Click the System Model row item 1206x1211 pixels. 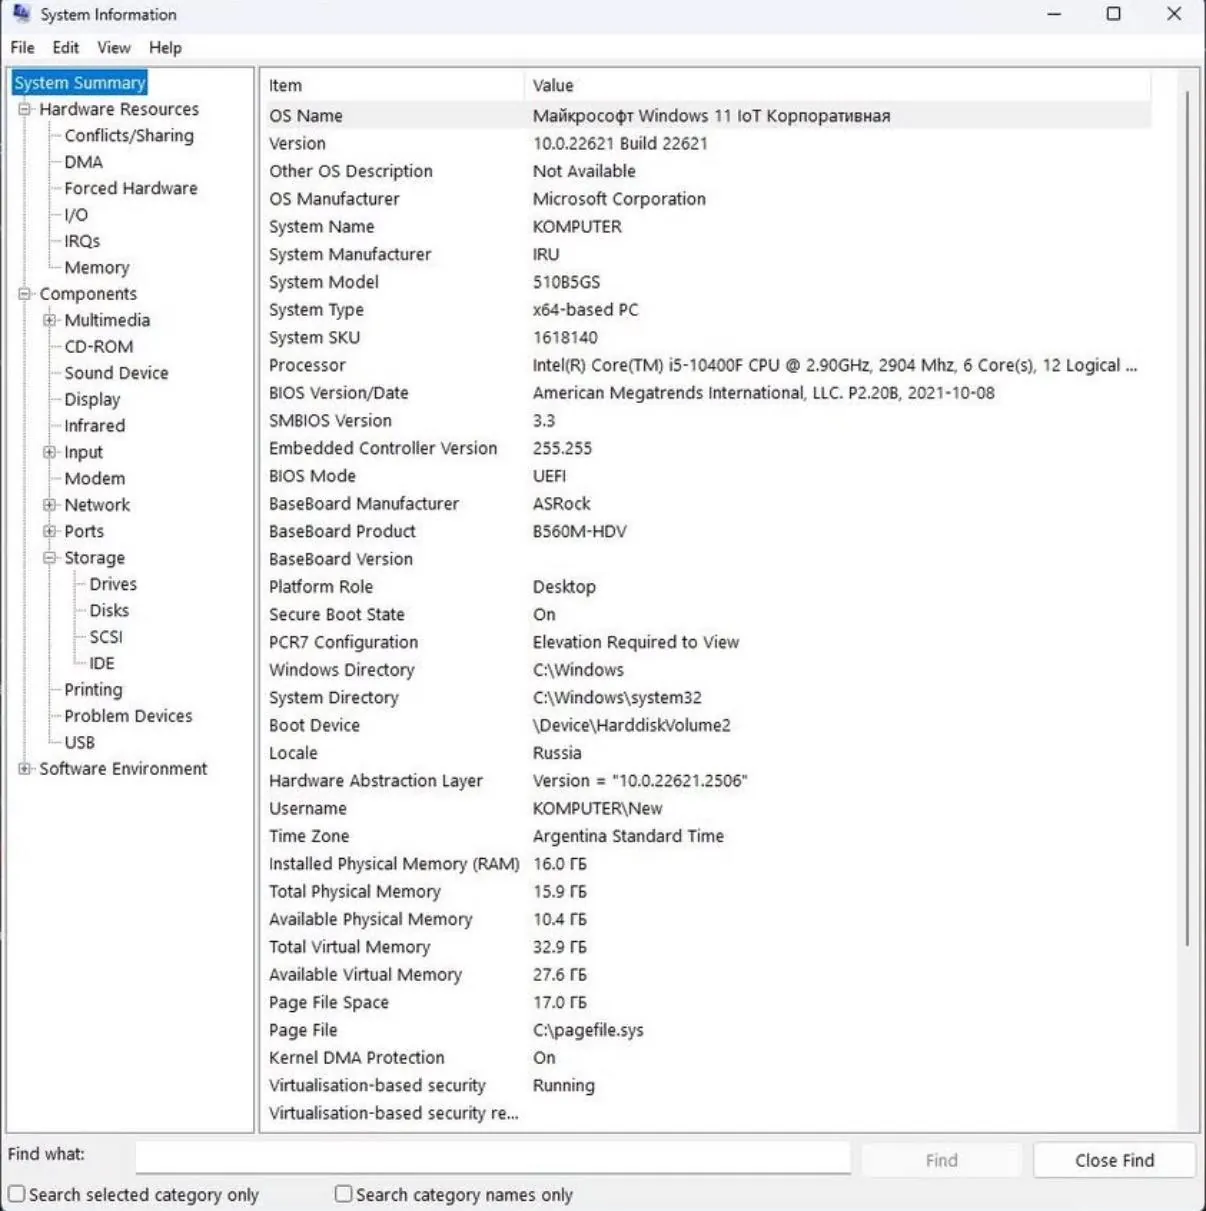click(324, 282)
